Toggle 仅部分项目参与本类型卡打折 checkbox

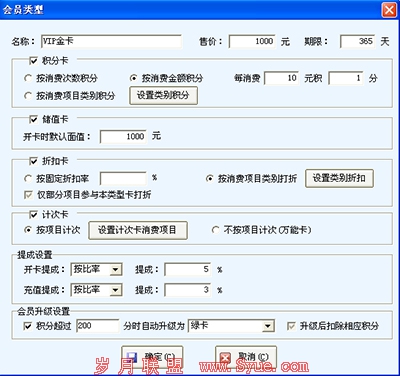[x=28, y=195]
